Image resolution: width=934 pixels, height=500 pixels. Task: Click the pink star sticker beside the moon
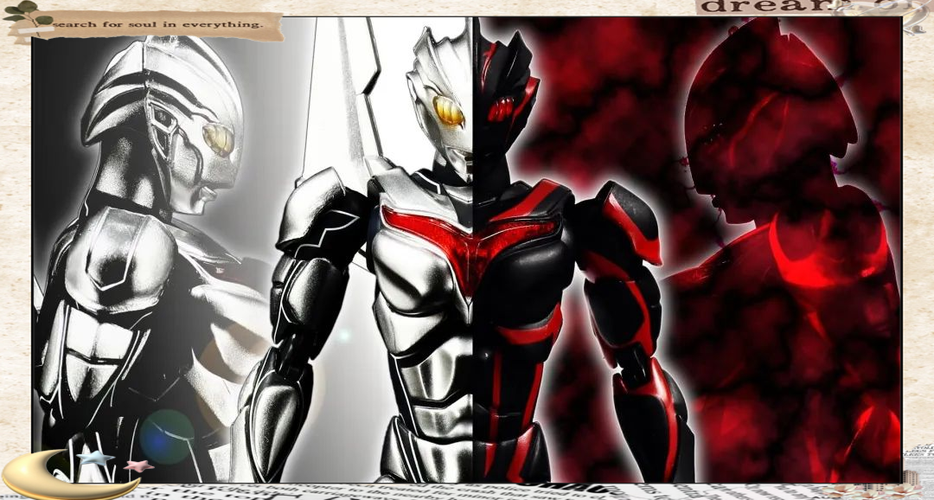pos(139,465)
